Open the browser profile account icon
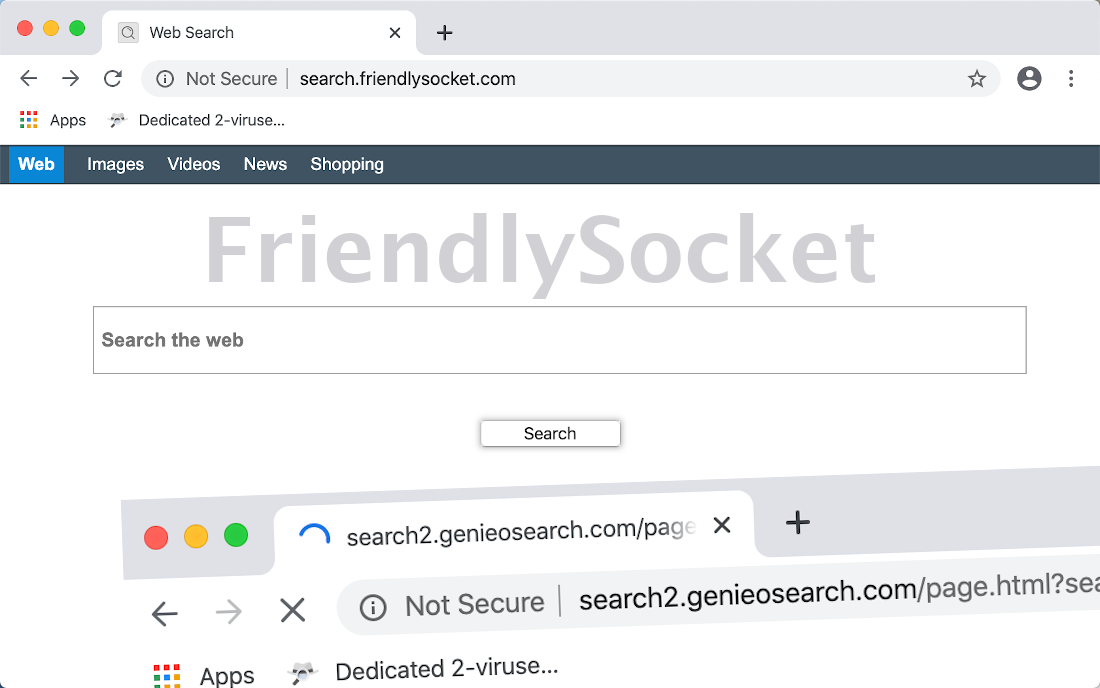The image size is (1100, 688). [x=1029, y=78]
